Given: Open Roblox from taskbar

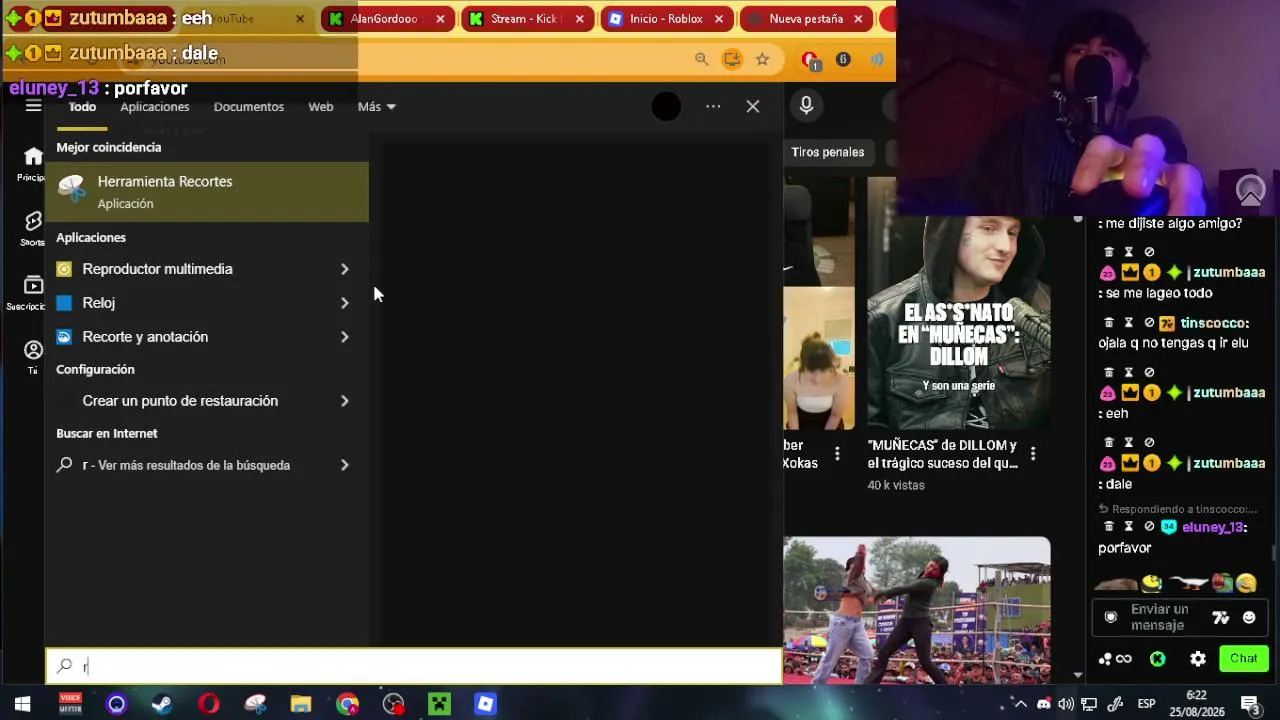Looking at the screenshot, I should pos(485,704).
